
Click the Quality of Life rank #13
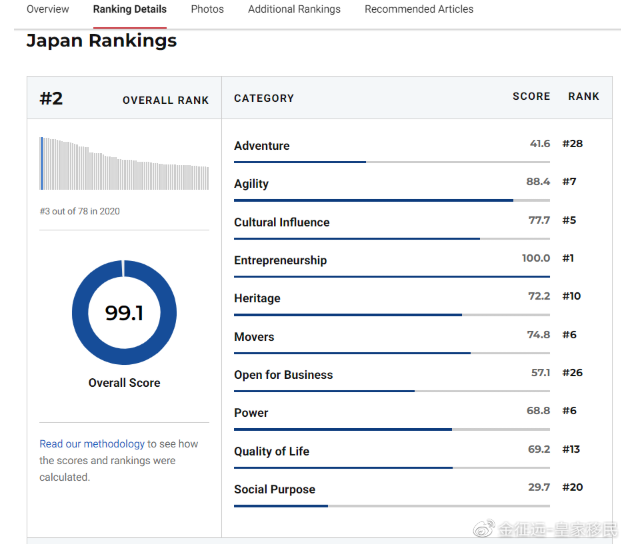(x=571, y=449)
